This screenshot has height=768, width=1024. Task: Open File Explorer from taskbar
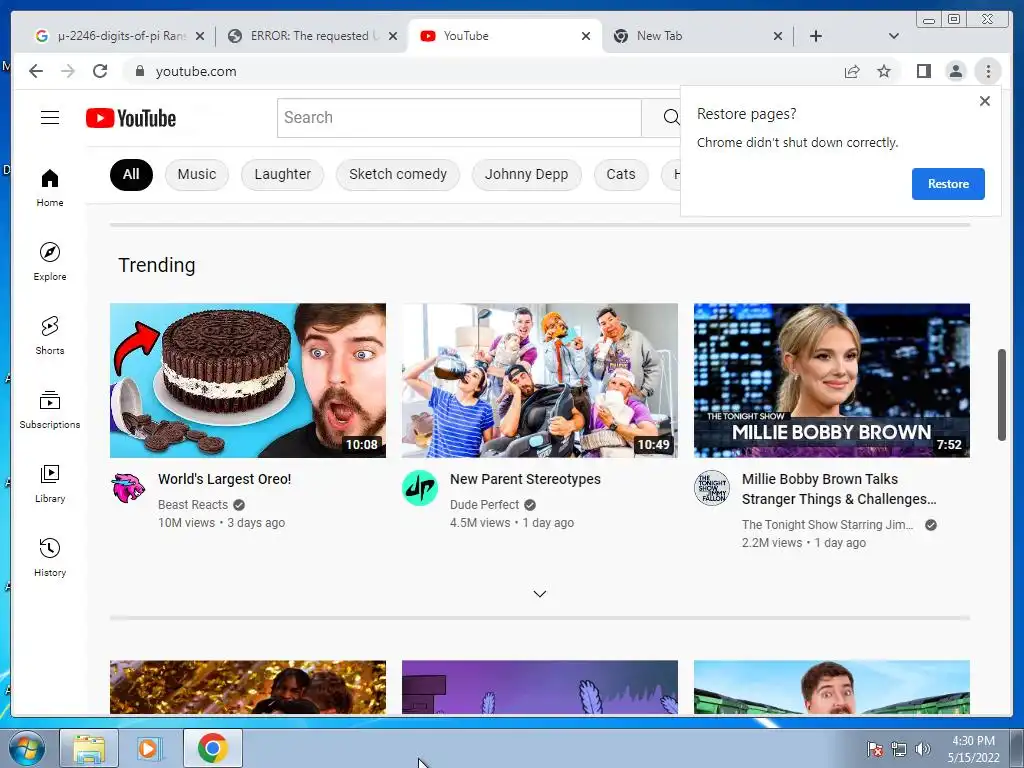click(x=89, y=748)
